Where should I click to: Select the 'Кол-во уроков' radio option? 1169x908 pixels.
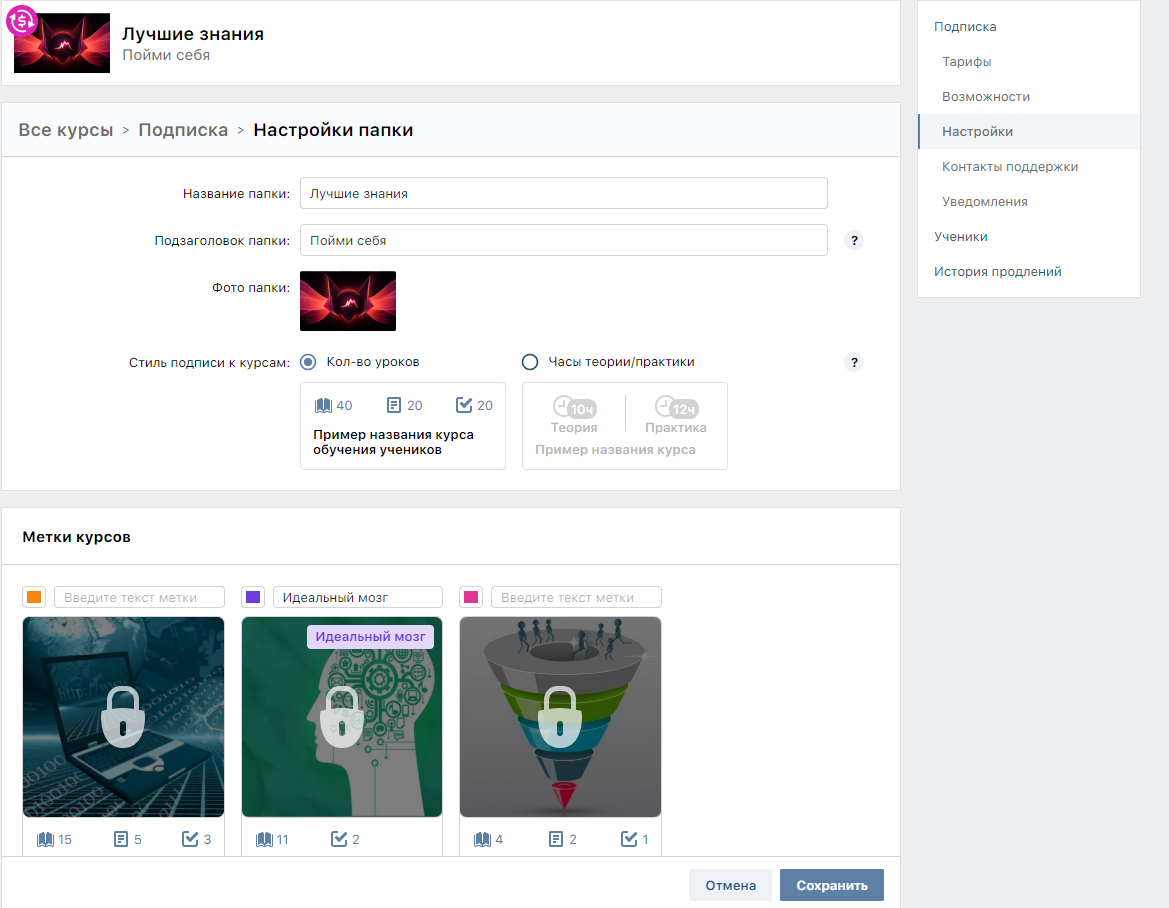click(x=308, y=362)
